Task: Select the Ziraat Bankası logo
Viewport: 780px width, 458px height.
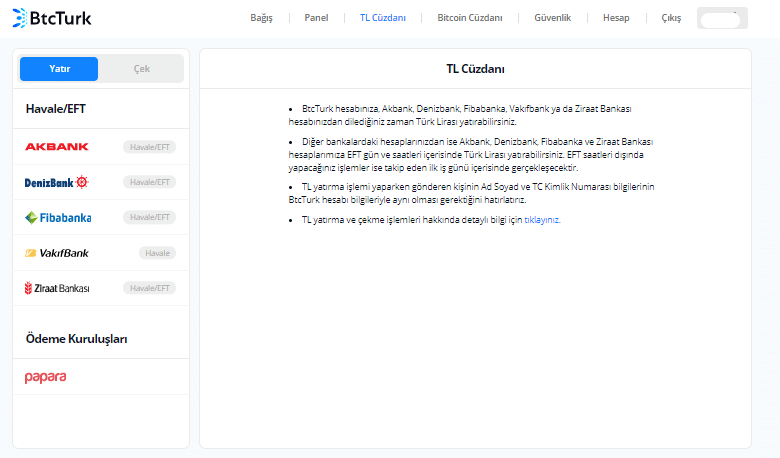Action: (x=57, y=288)
